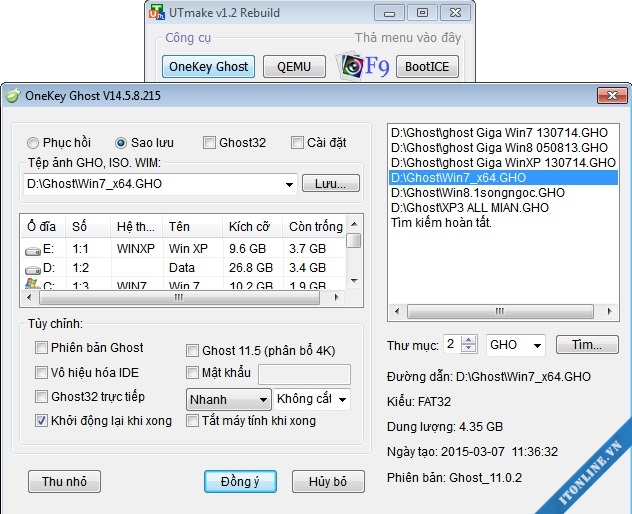Select D:\Ghost\Win7_x64.GHO in file list

pos(503,177)
